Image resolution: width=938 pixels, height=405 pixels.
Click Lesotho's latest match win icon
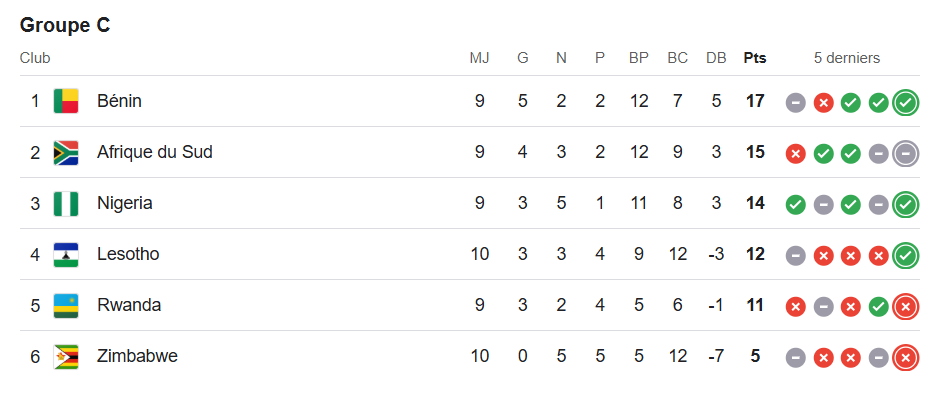click(906, 255)
